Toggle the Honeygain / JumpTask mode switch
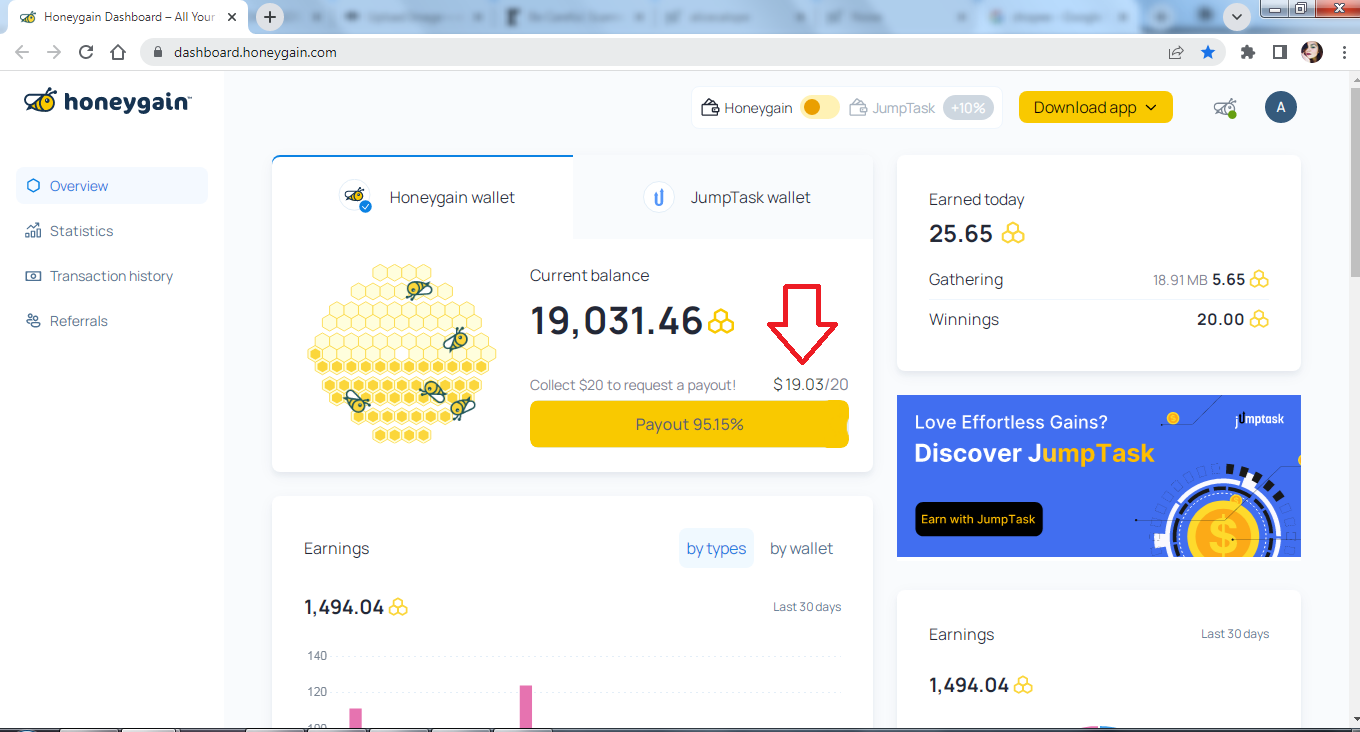The image size is (1360, 732). click(820, 107)
